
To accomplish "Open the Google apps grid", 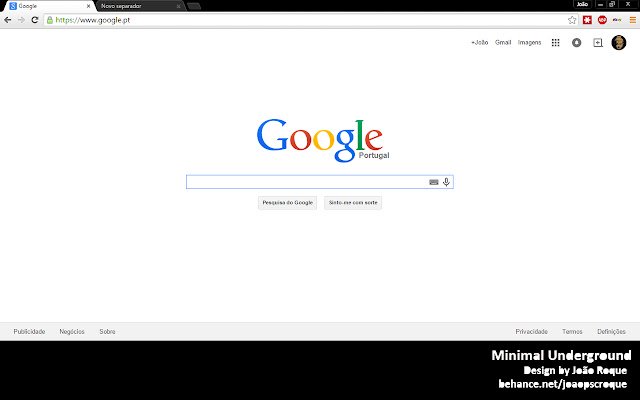I will click(x=556, y=42).
